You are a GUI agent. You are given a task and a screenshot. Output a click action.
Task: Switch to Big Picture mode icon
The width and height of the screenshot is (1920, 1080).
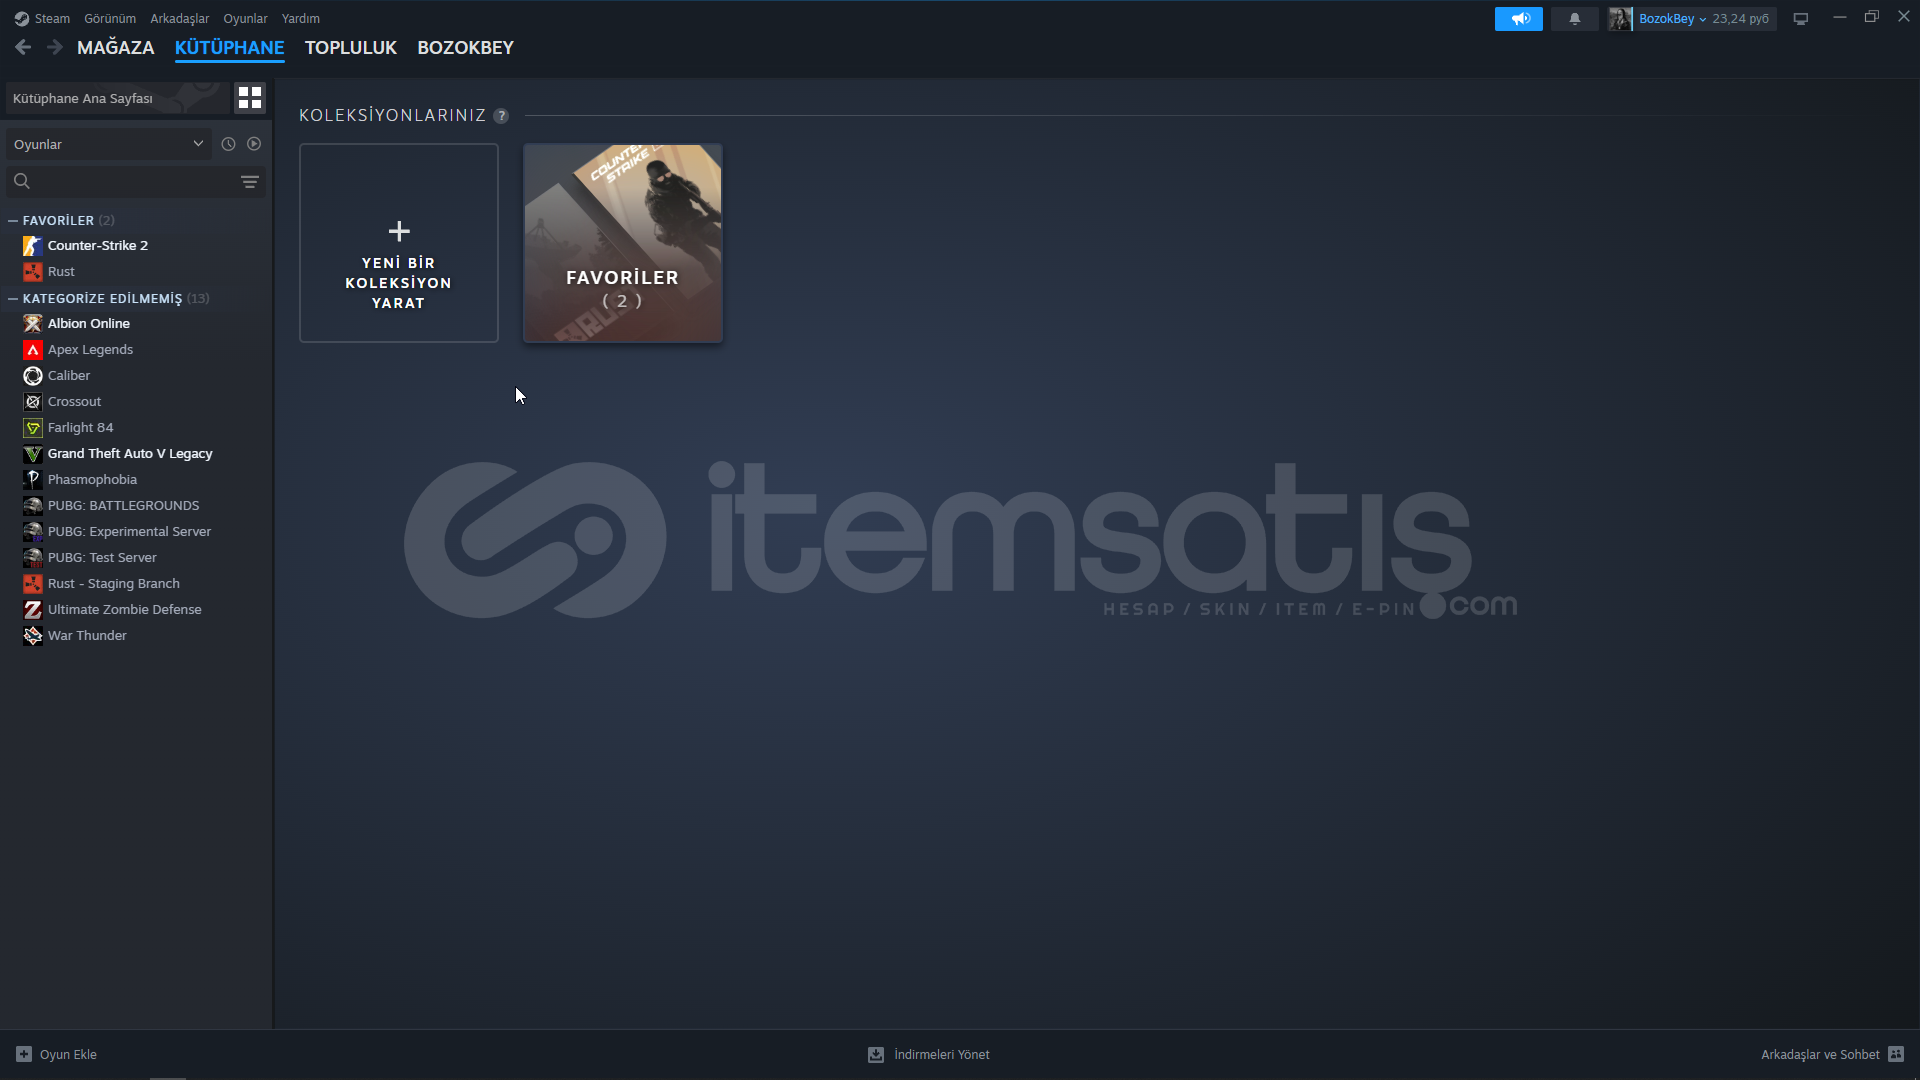pos(1800,19)
